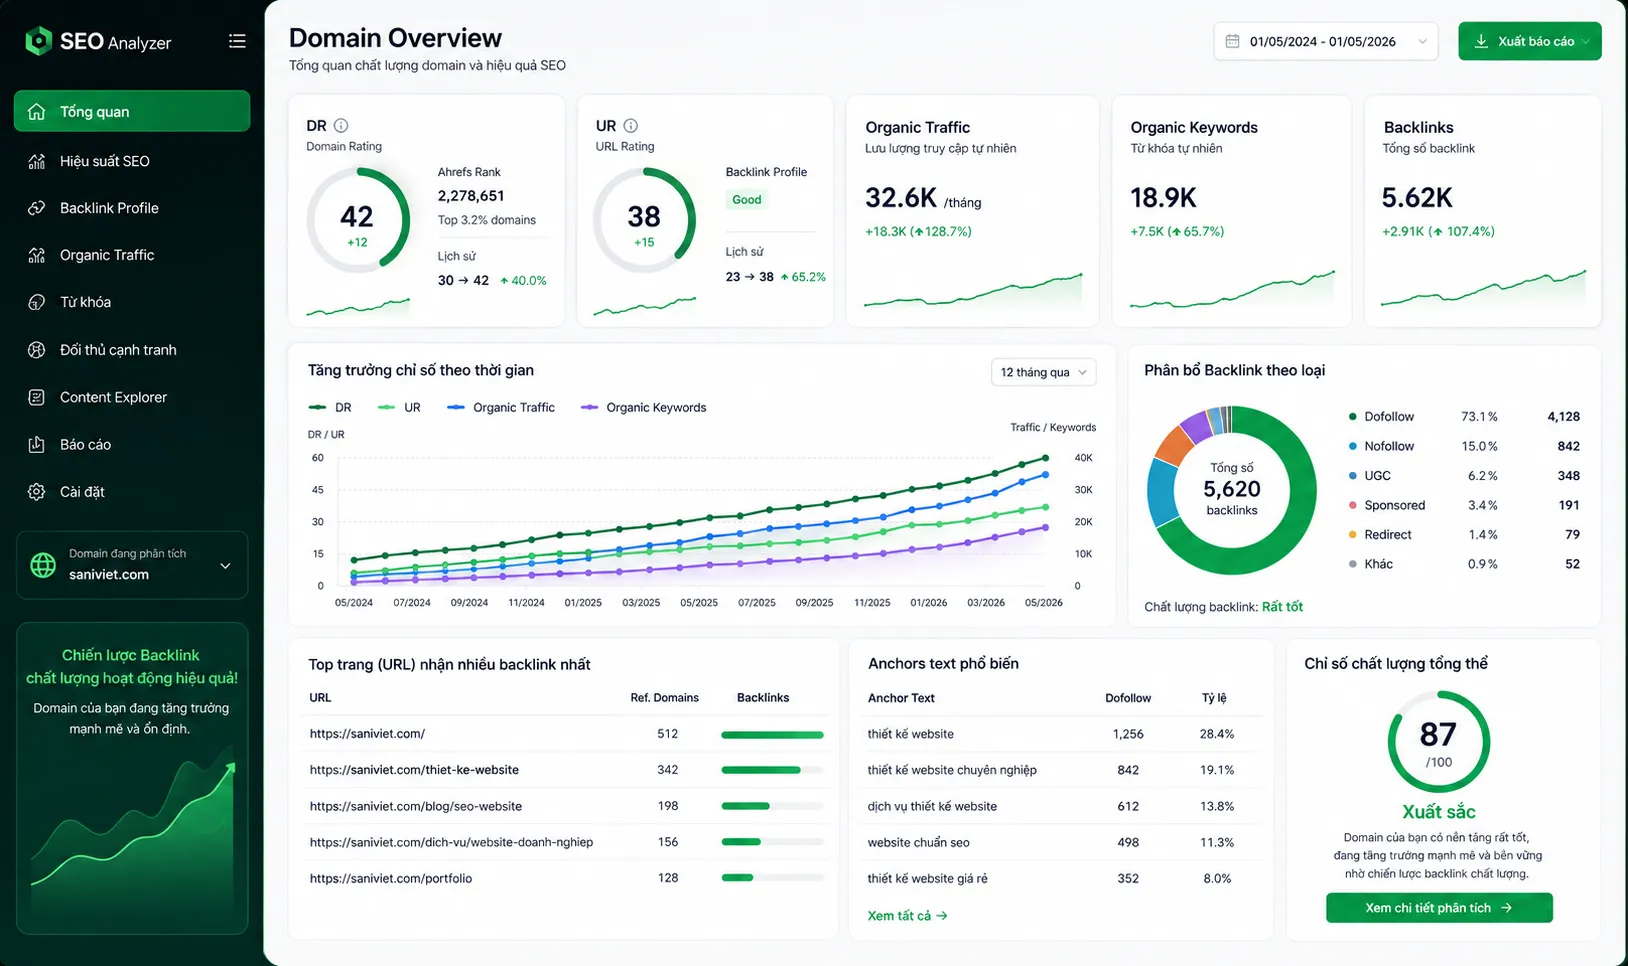Screen dimensions: 1628x966
Task: Open the saniviet.com/dich-vu/website-doanh-nghiep URL link
Action: click(451, 842)
